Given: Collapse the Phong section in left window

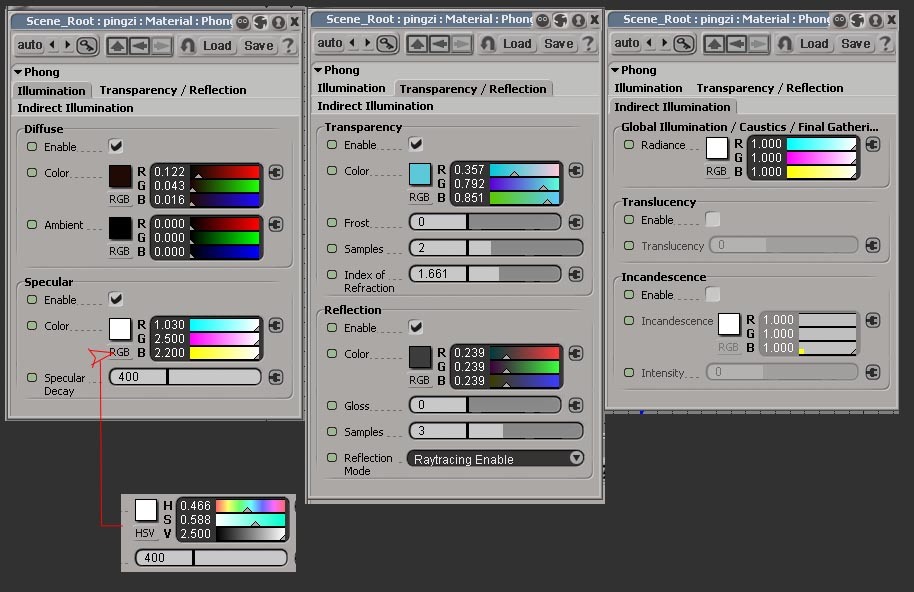Looking at the screenshot, I should [18, 72].
